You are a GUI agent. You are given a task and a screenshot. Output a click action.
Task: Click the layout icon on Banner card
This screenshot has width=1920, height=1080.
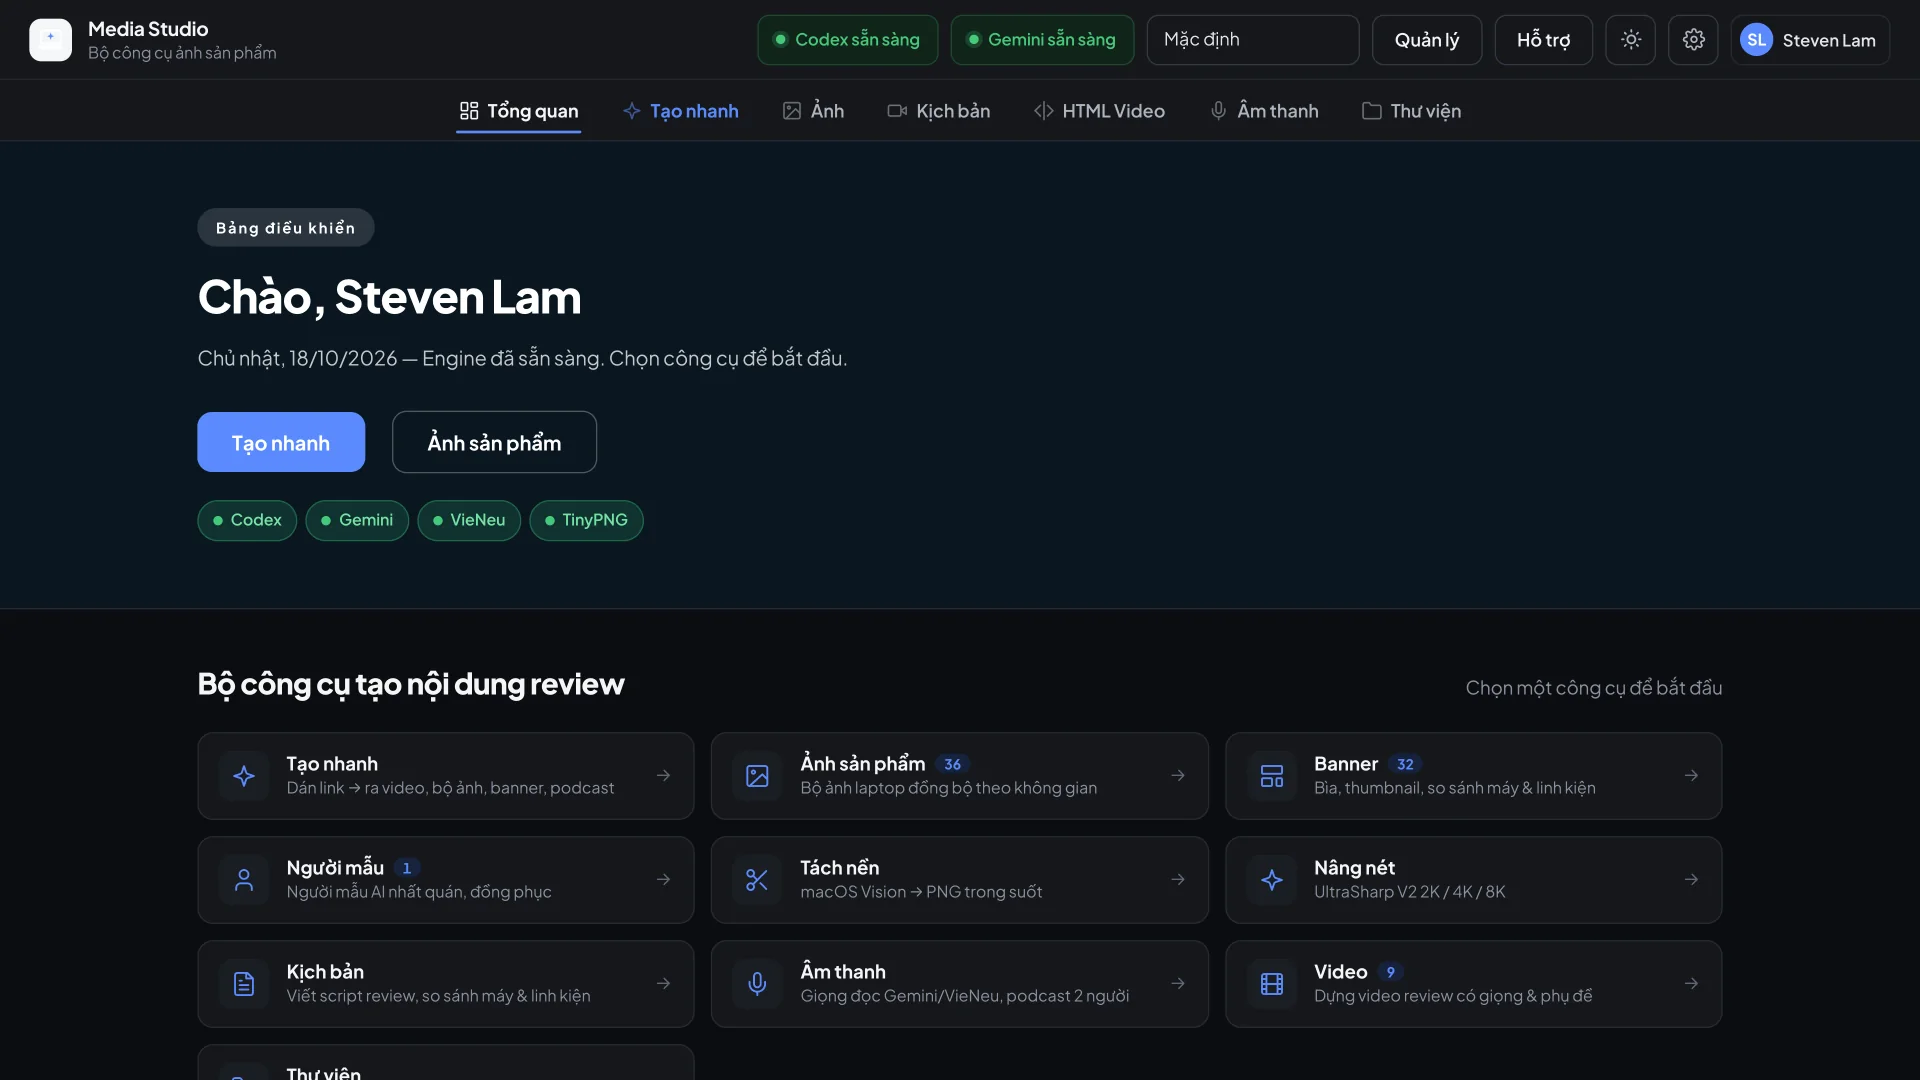click(1271, 776)
